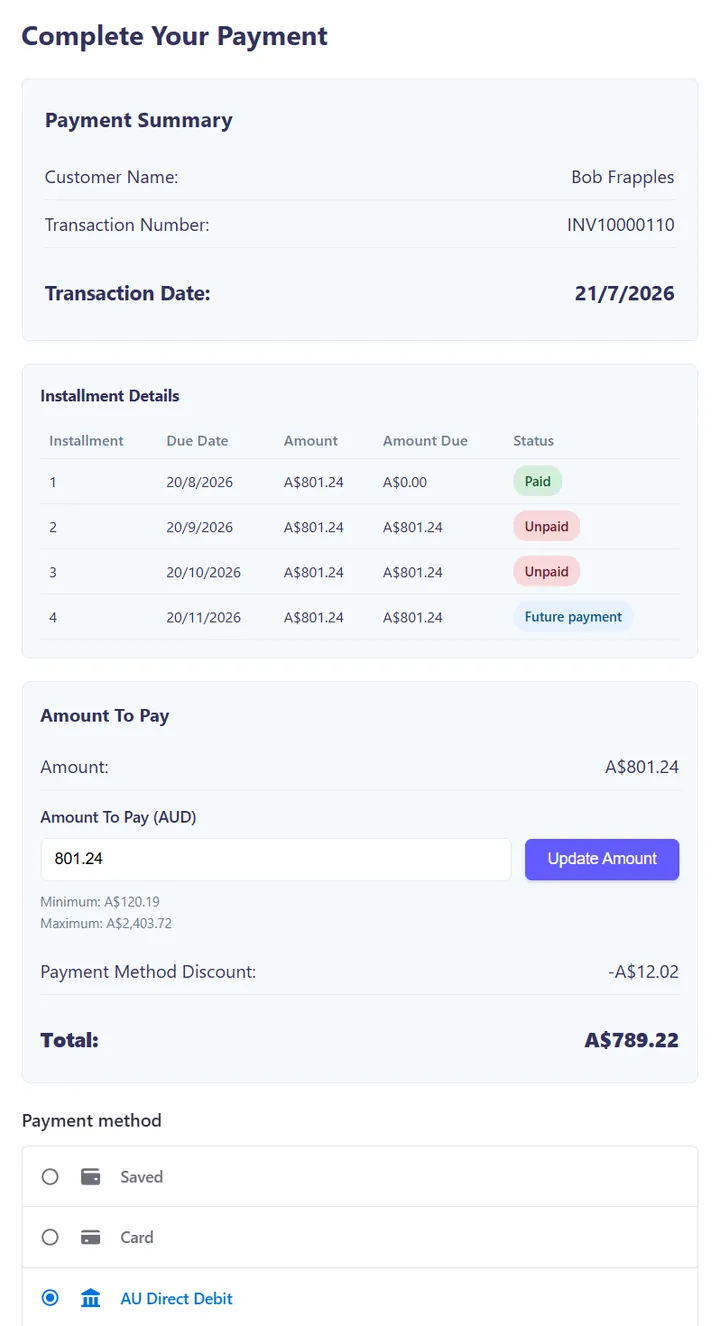Click the due date 20/9/2026

click(200, 527)
